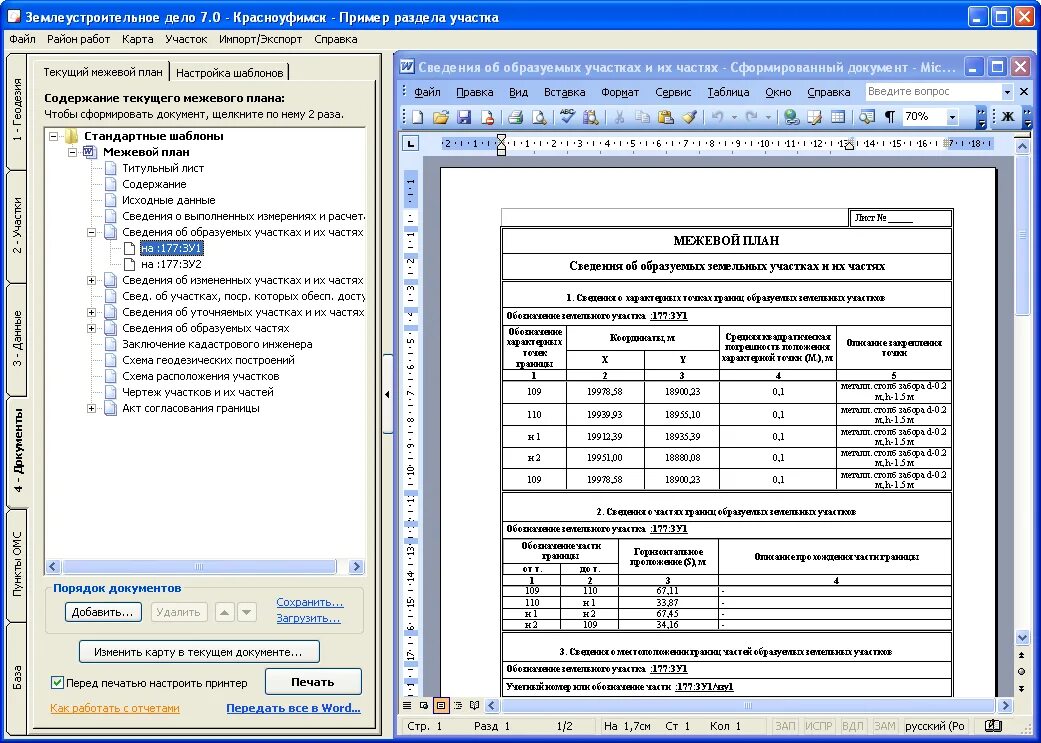
Task: Switch Word to Normal view icon
Action: pos(407,705)
